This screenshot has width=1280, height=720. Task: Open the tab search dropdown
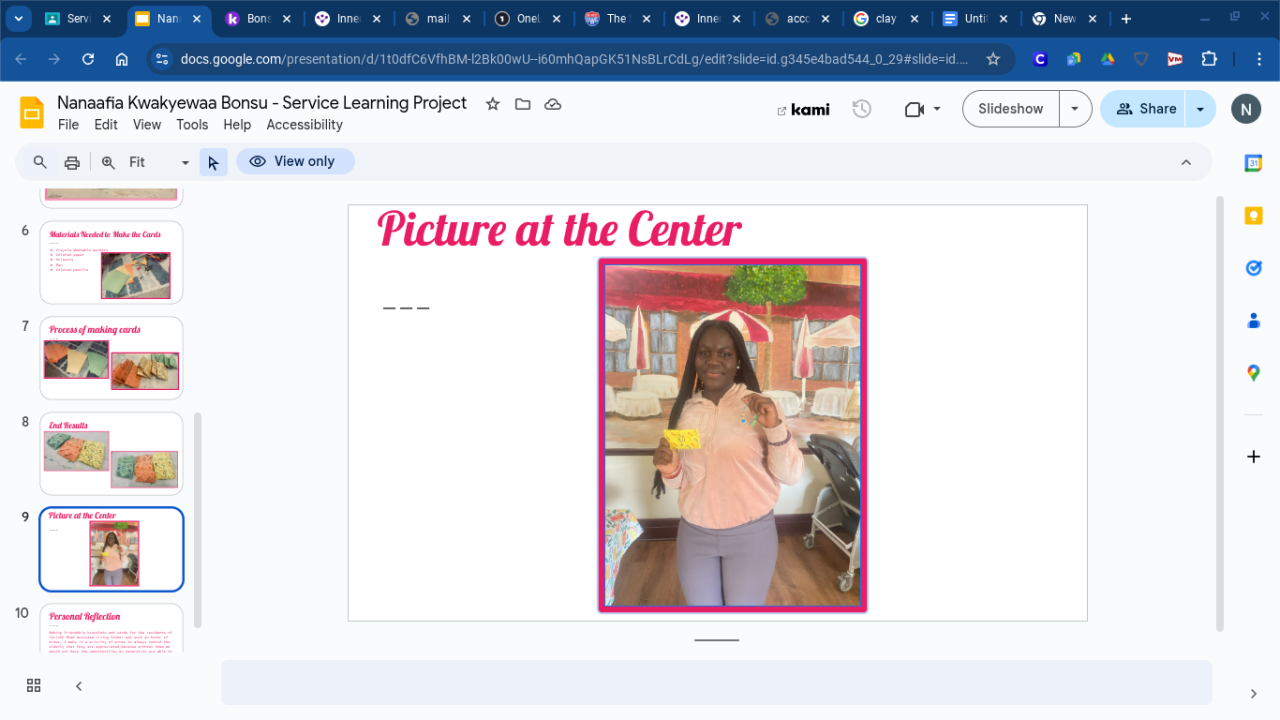pyautogui.click(x=18, y=19)
